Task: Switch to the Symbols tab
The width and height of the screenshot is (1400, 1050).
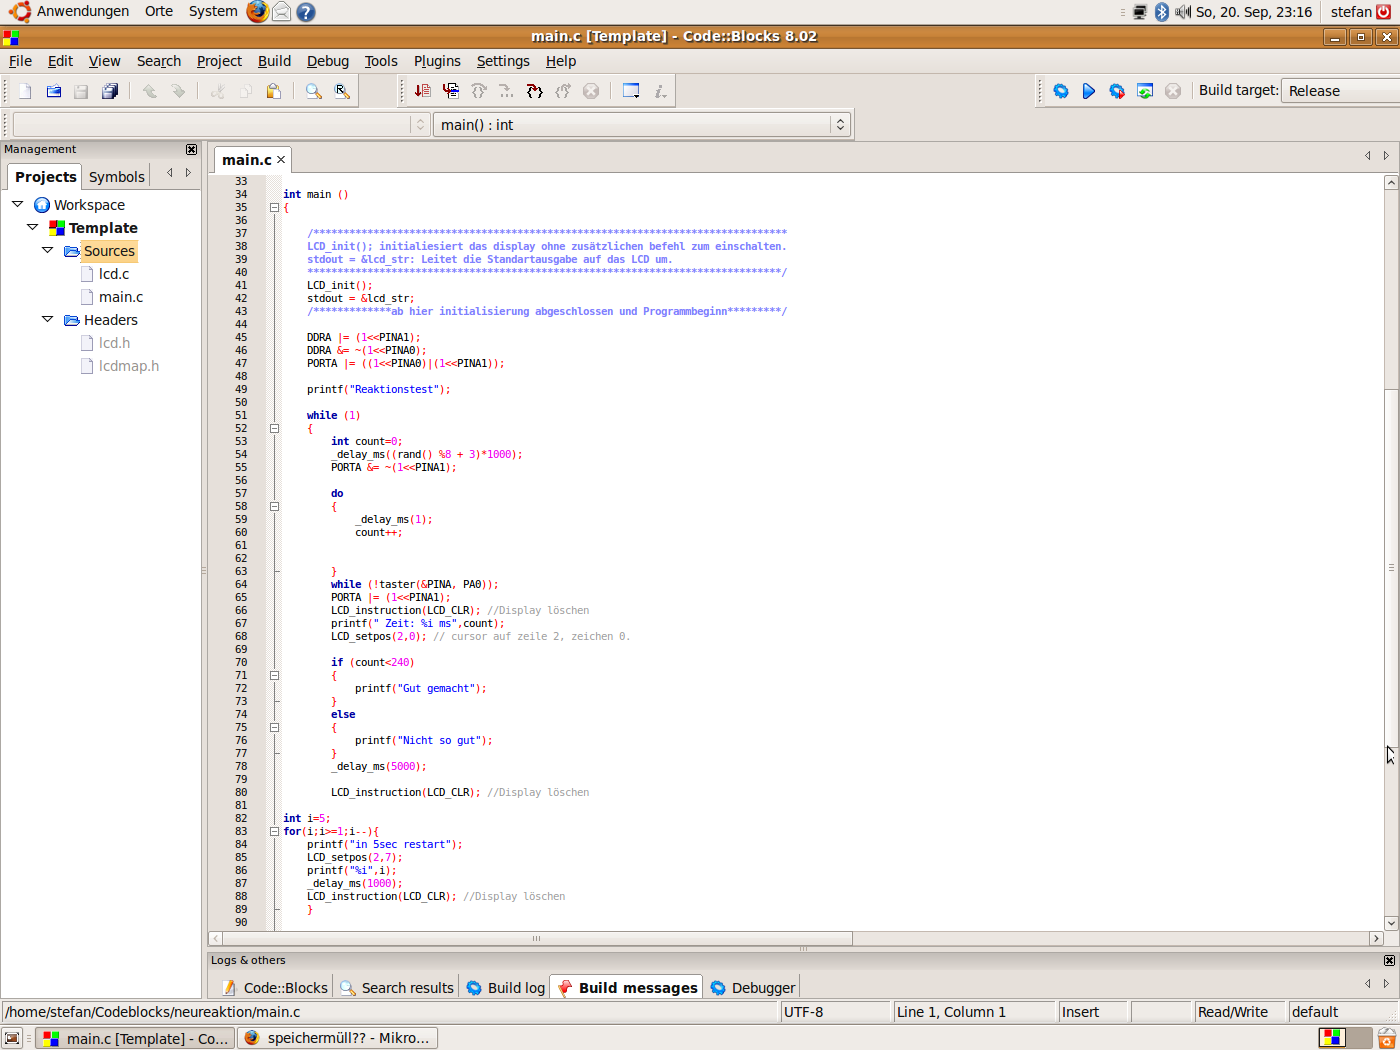Action: point(117,177)
